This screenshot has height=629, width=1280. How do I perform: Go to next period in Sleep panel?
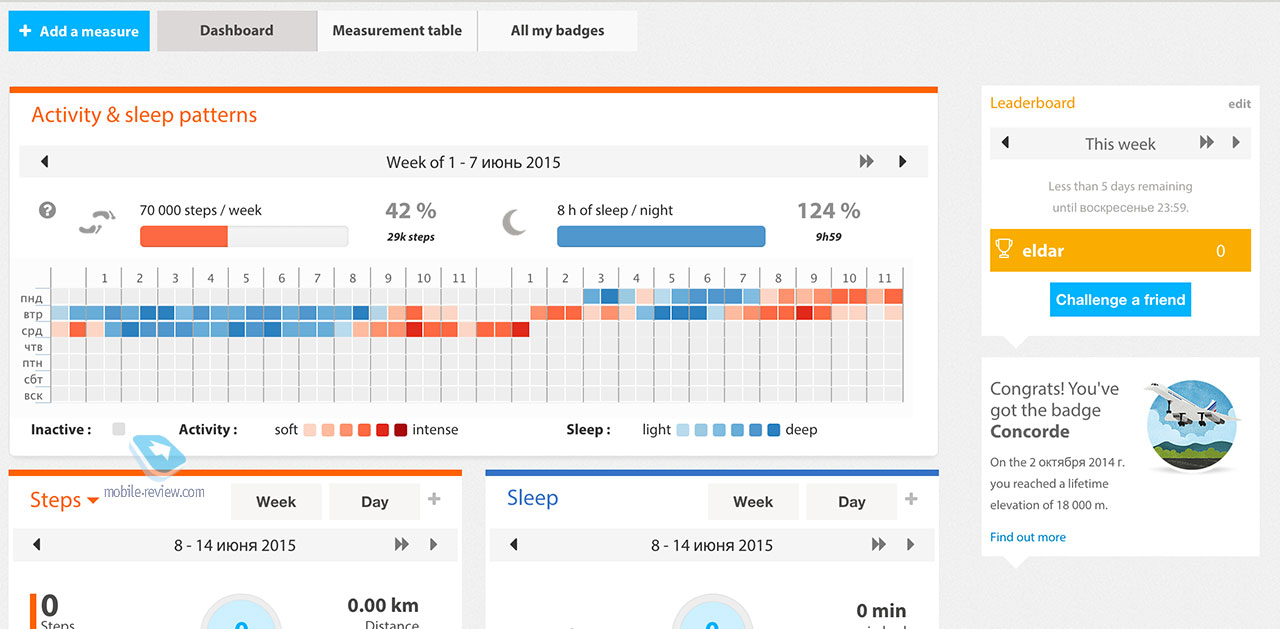[911, 545]
